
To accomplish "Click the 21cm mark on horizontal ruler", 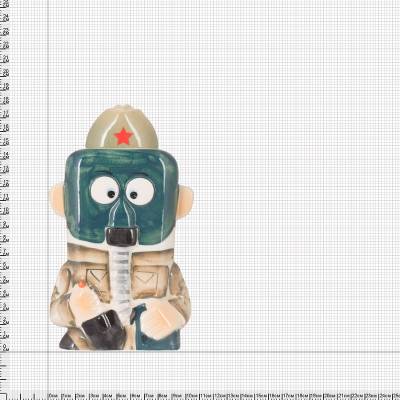I will point(344,395).
